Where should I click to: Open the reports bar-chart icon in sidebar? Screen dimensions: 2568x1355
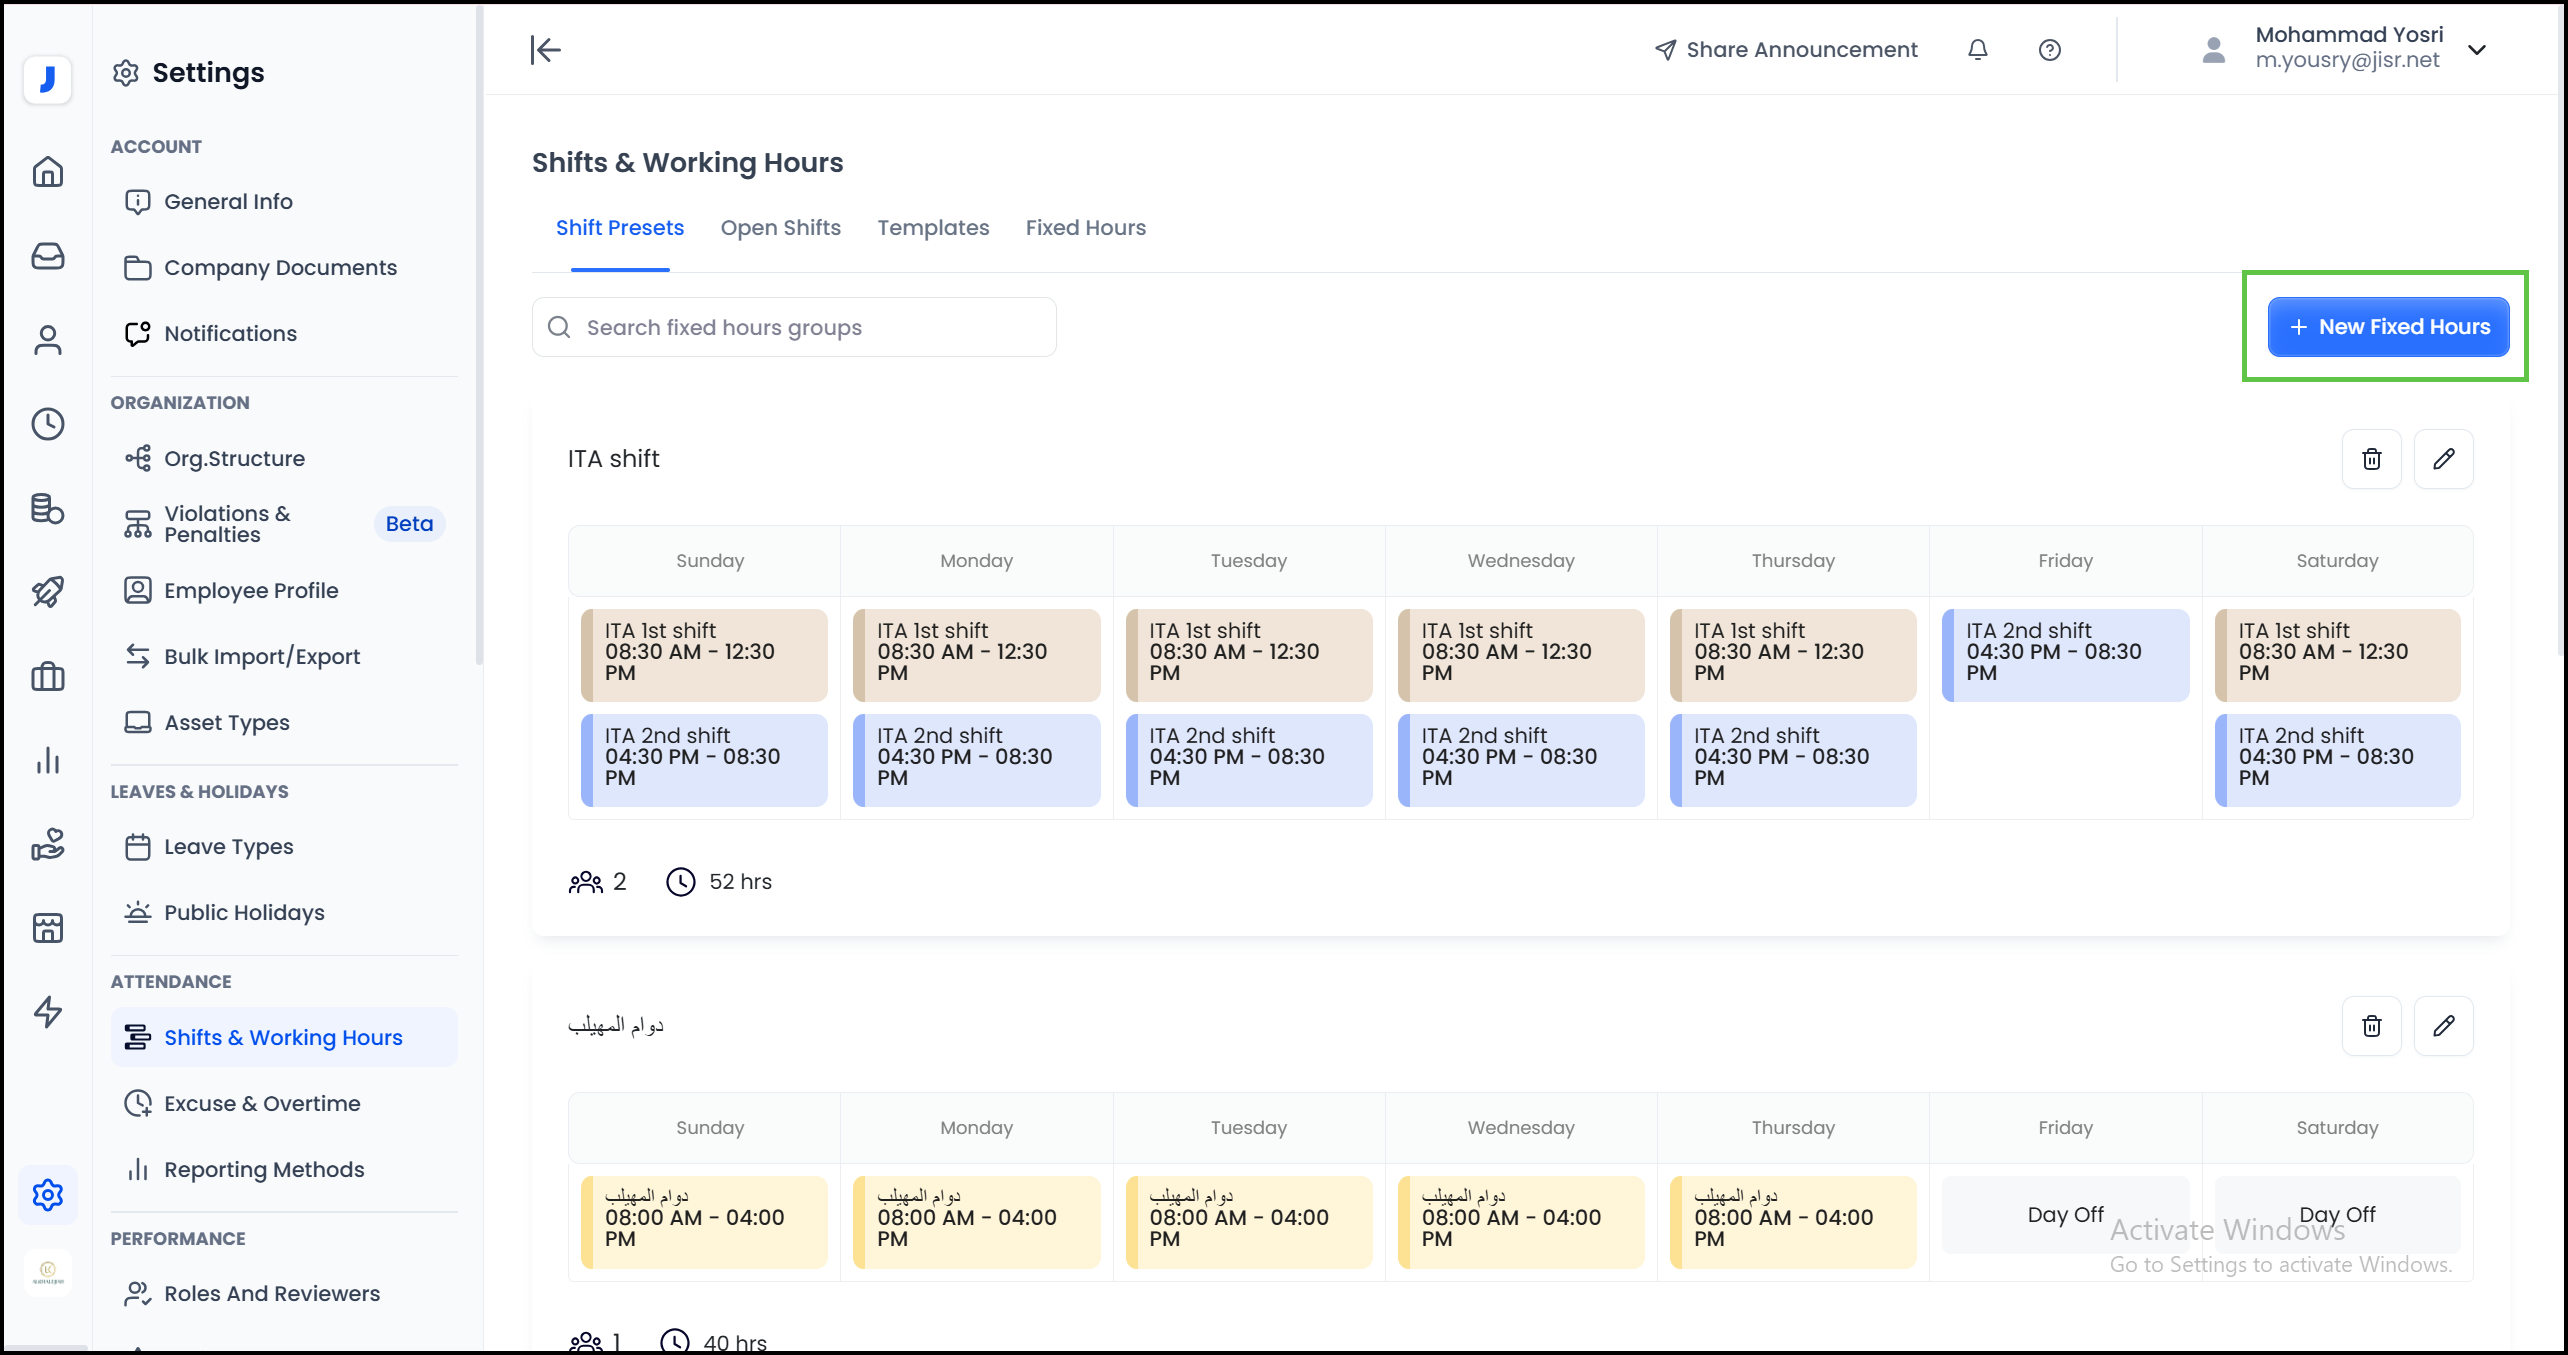click(47, 760)
